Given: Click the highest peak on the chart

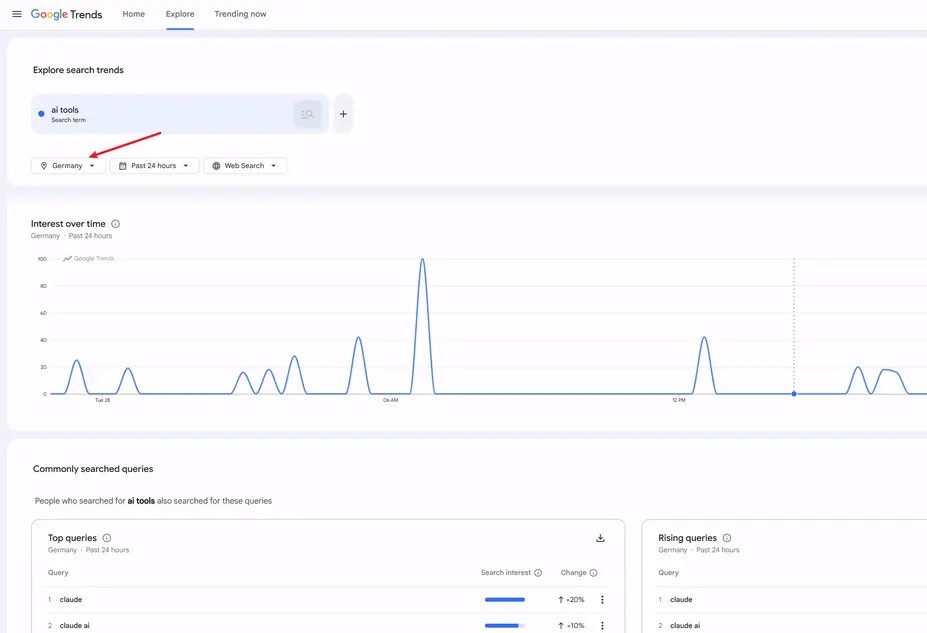Looking at the screenshot, I should coord(422,259).
